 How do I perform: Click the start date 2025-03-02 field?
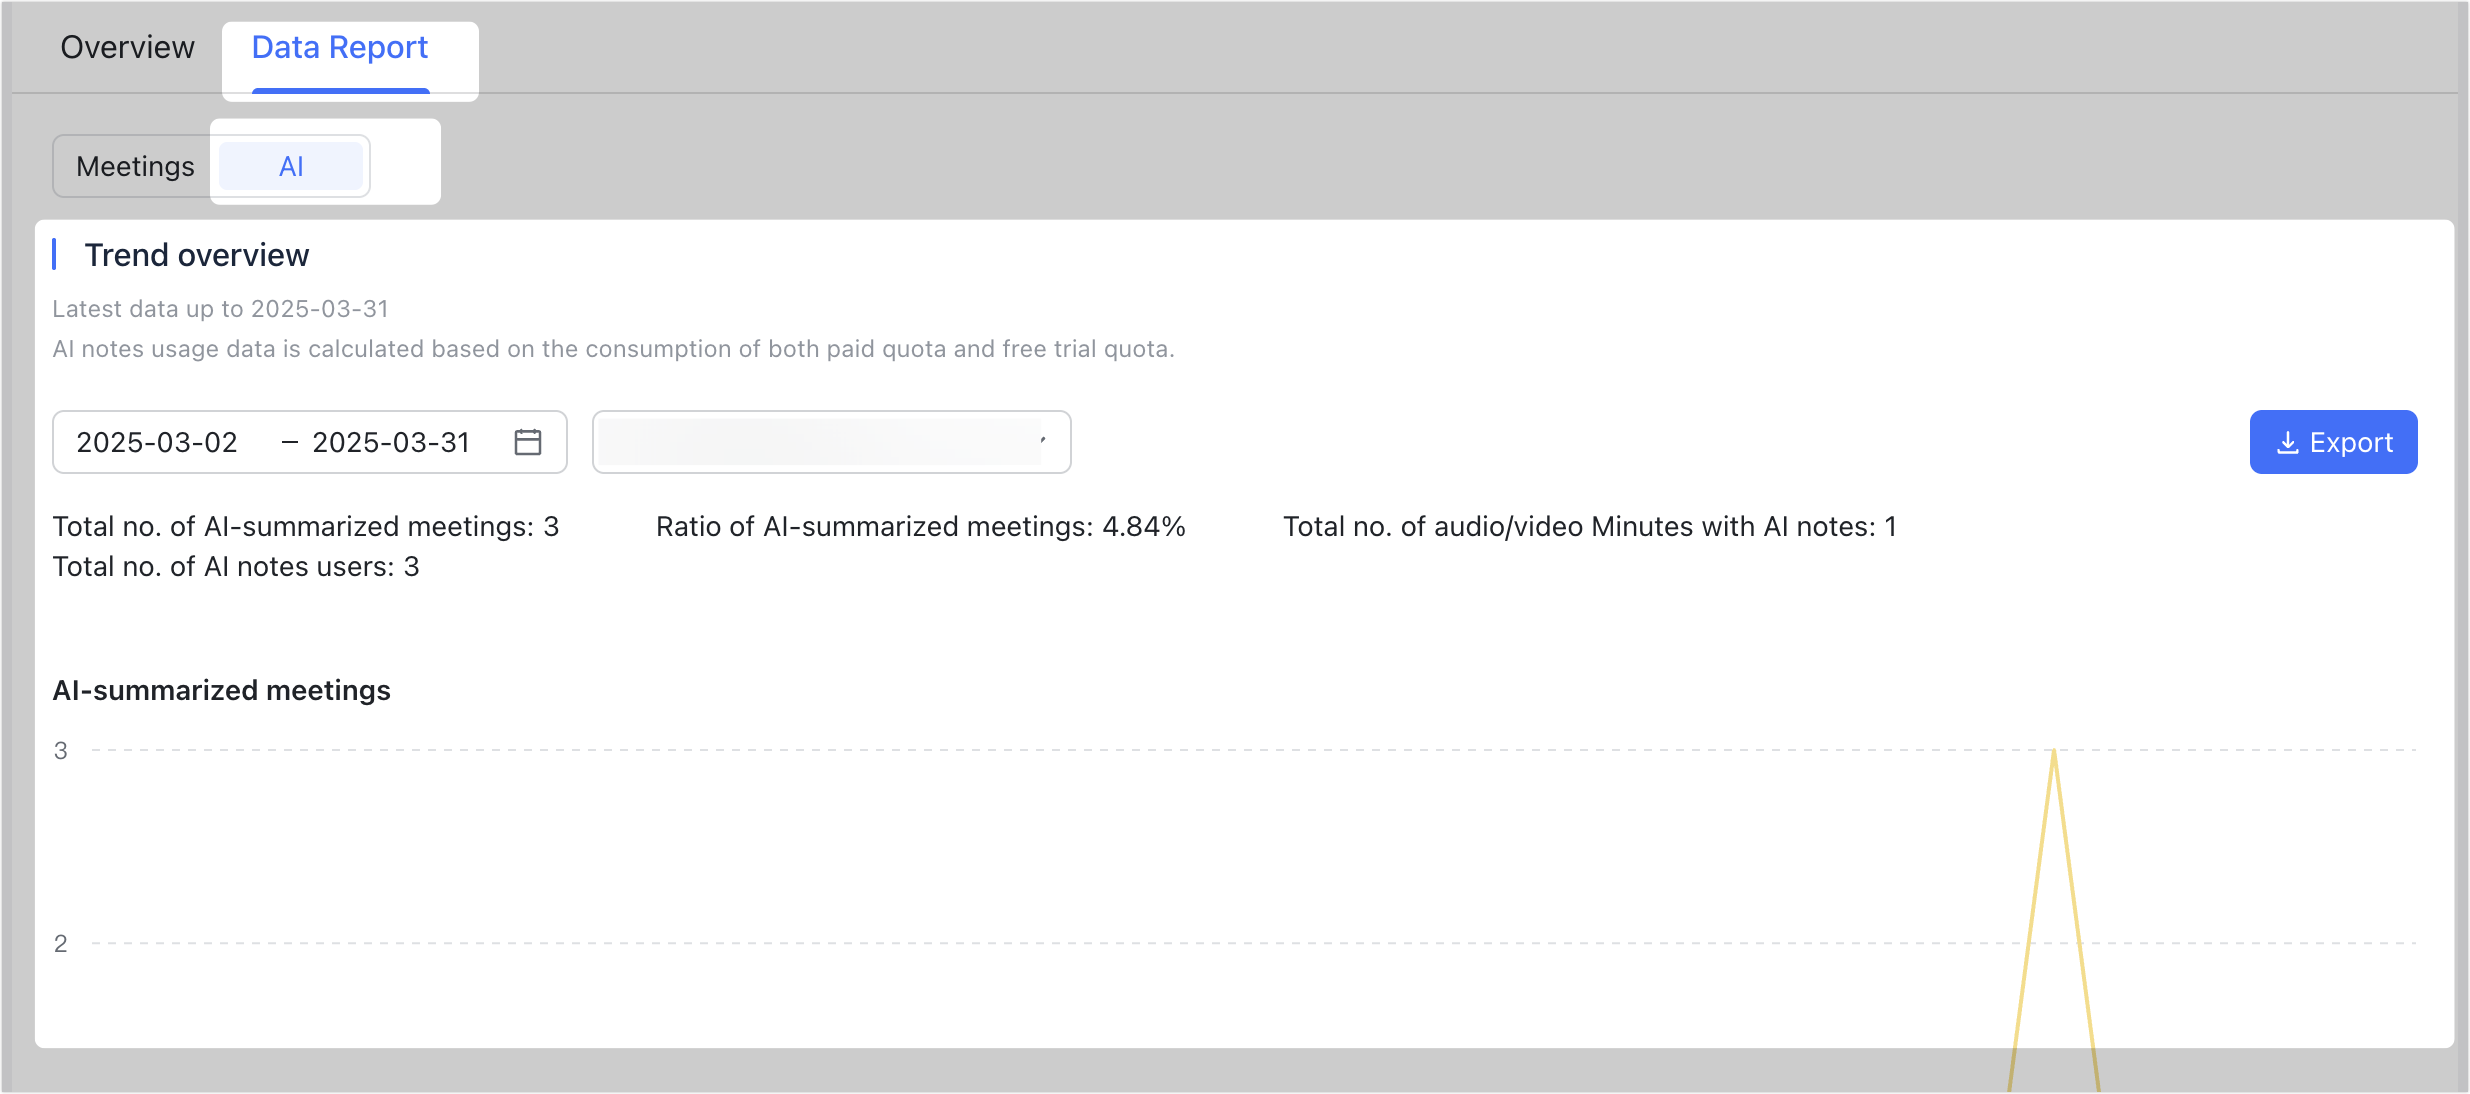coord(157,442)
